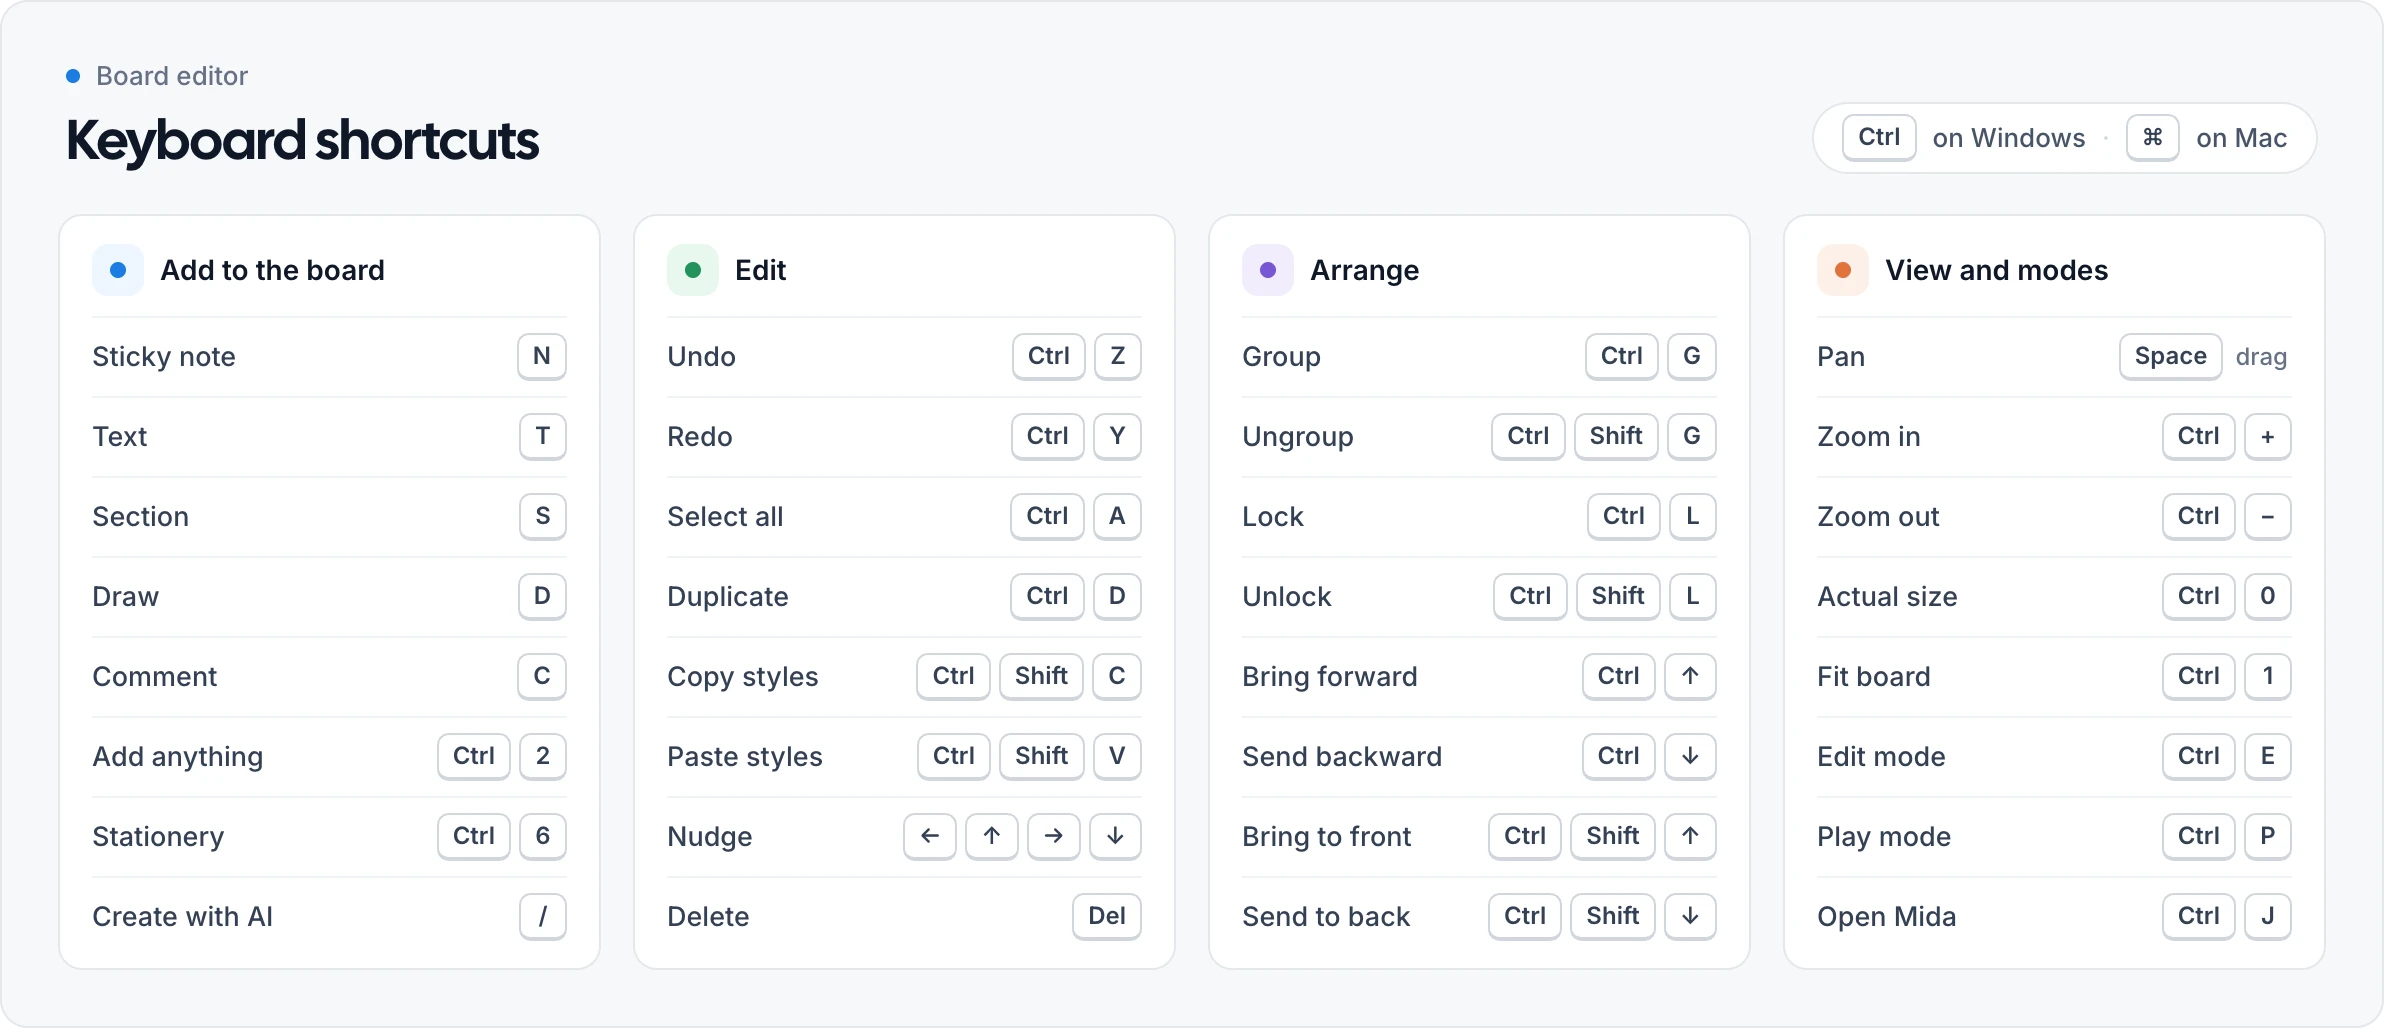
Task: Click the up arrow key in Bring forward row
Action: [1690, 676]
